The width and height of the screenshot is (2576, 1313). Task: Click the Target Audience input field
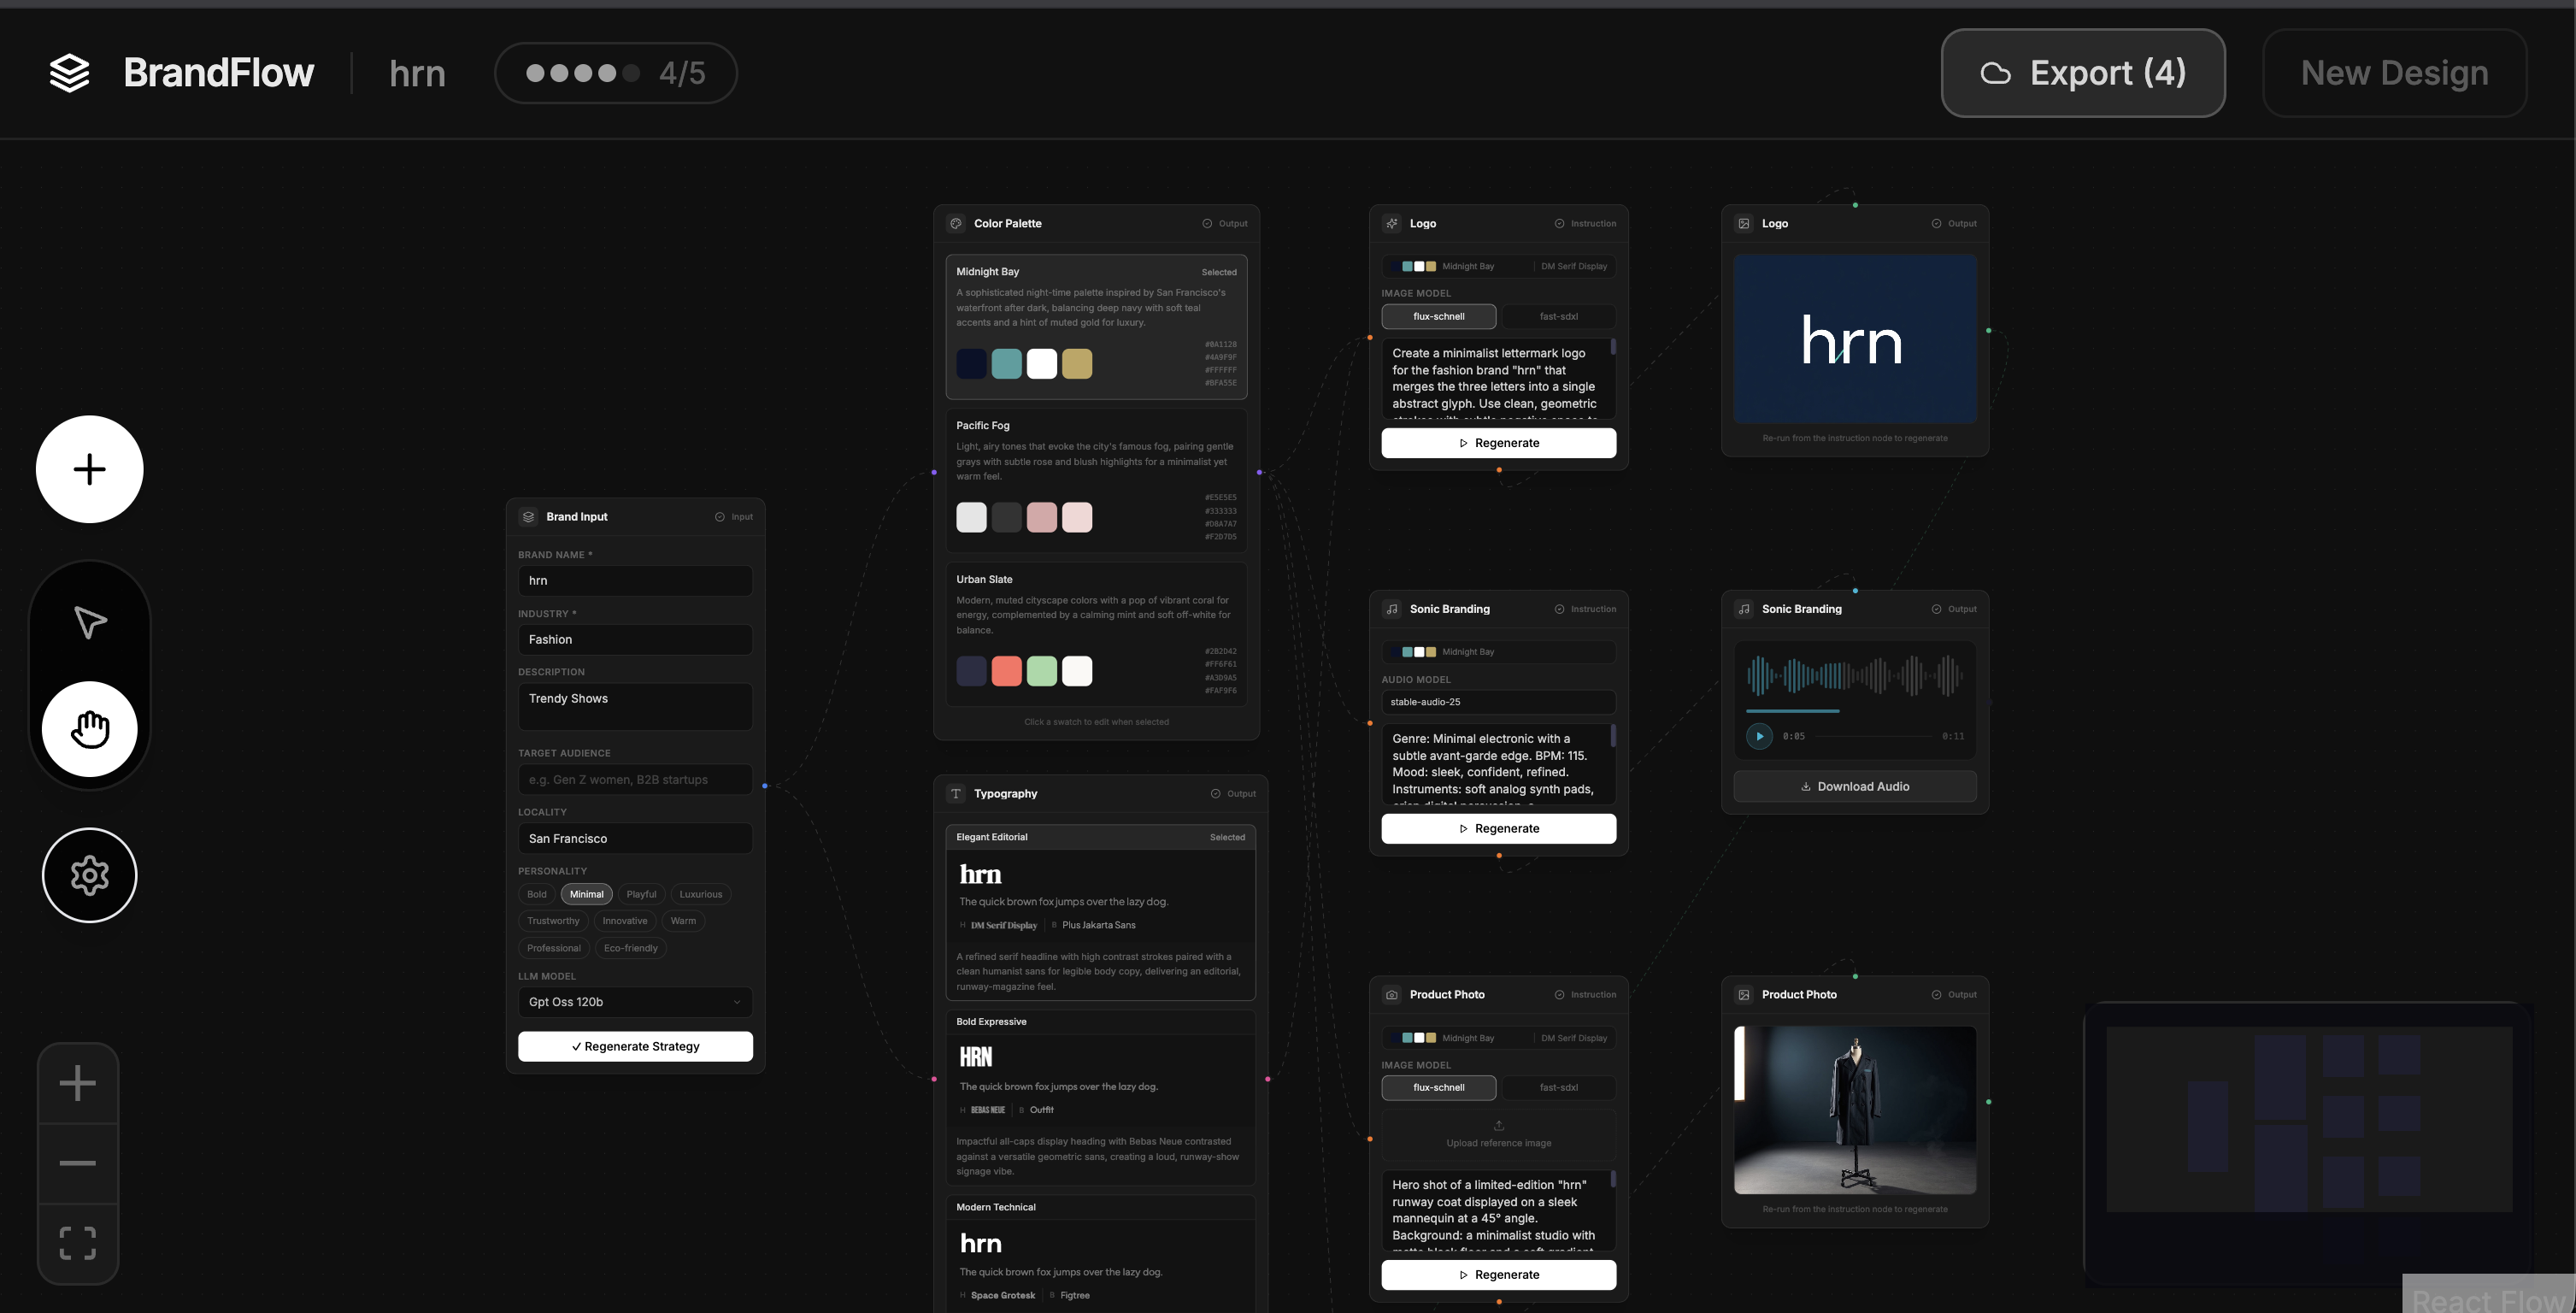coord(635,780)
